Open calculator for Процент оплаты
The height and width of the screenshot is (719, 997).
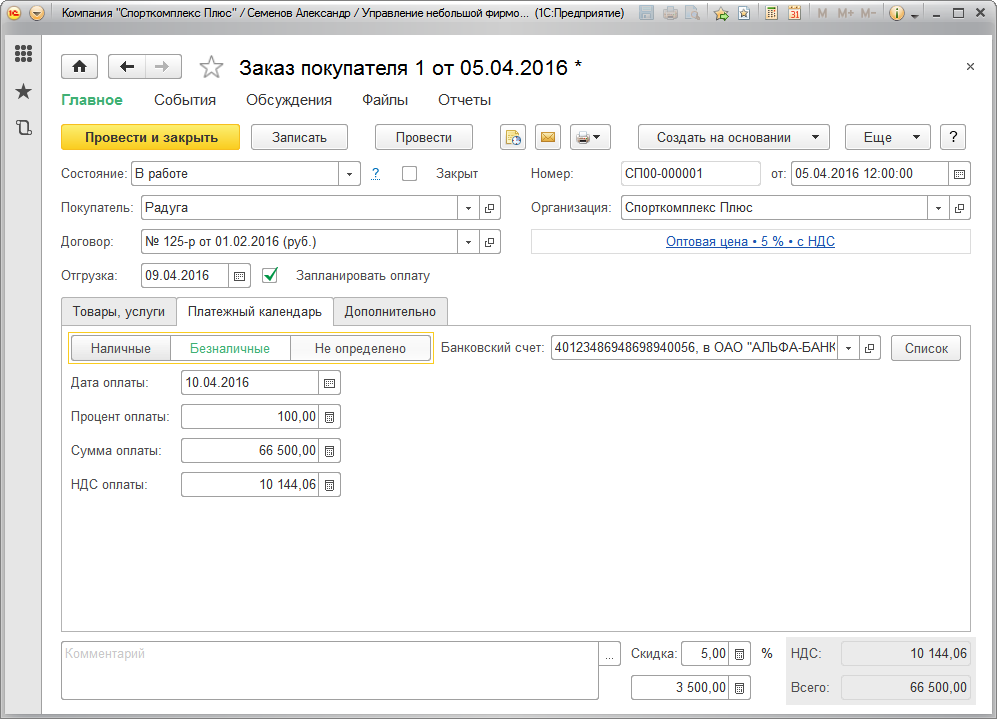(329, 417)
